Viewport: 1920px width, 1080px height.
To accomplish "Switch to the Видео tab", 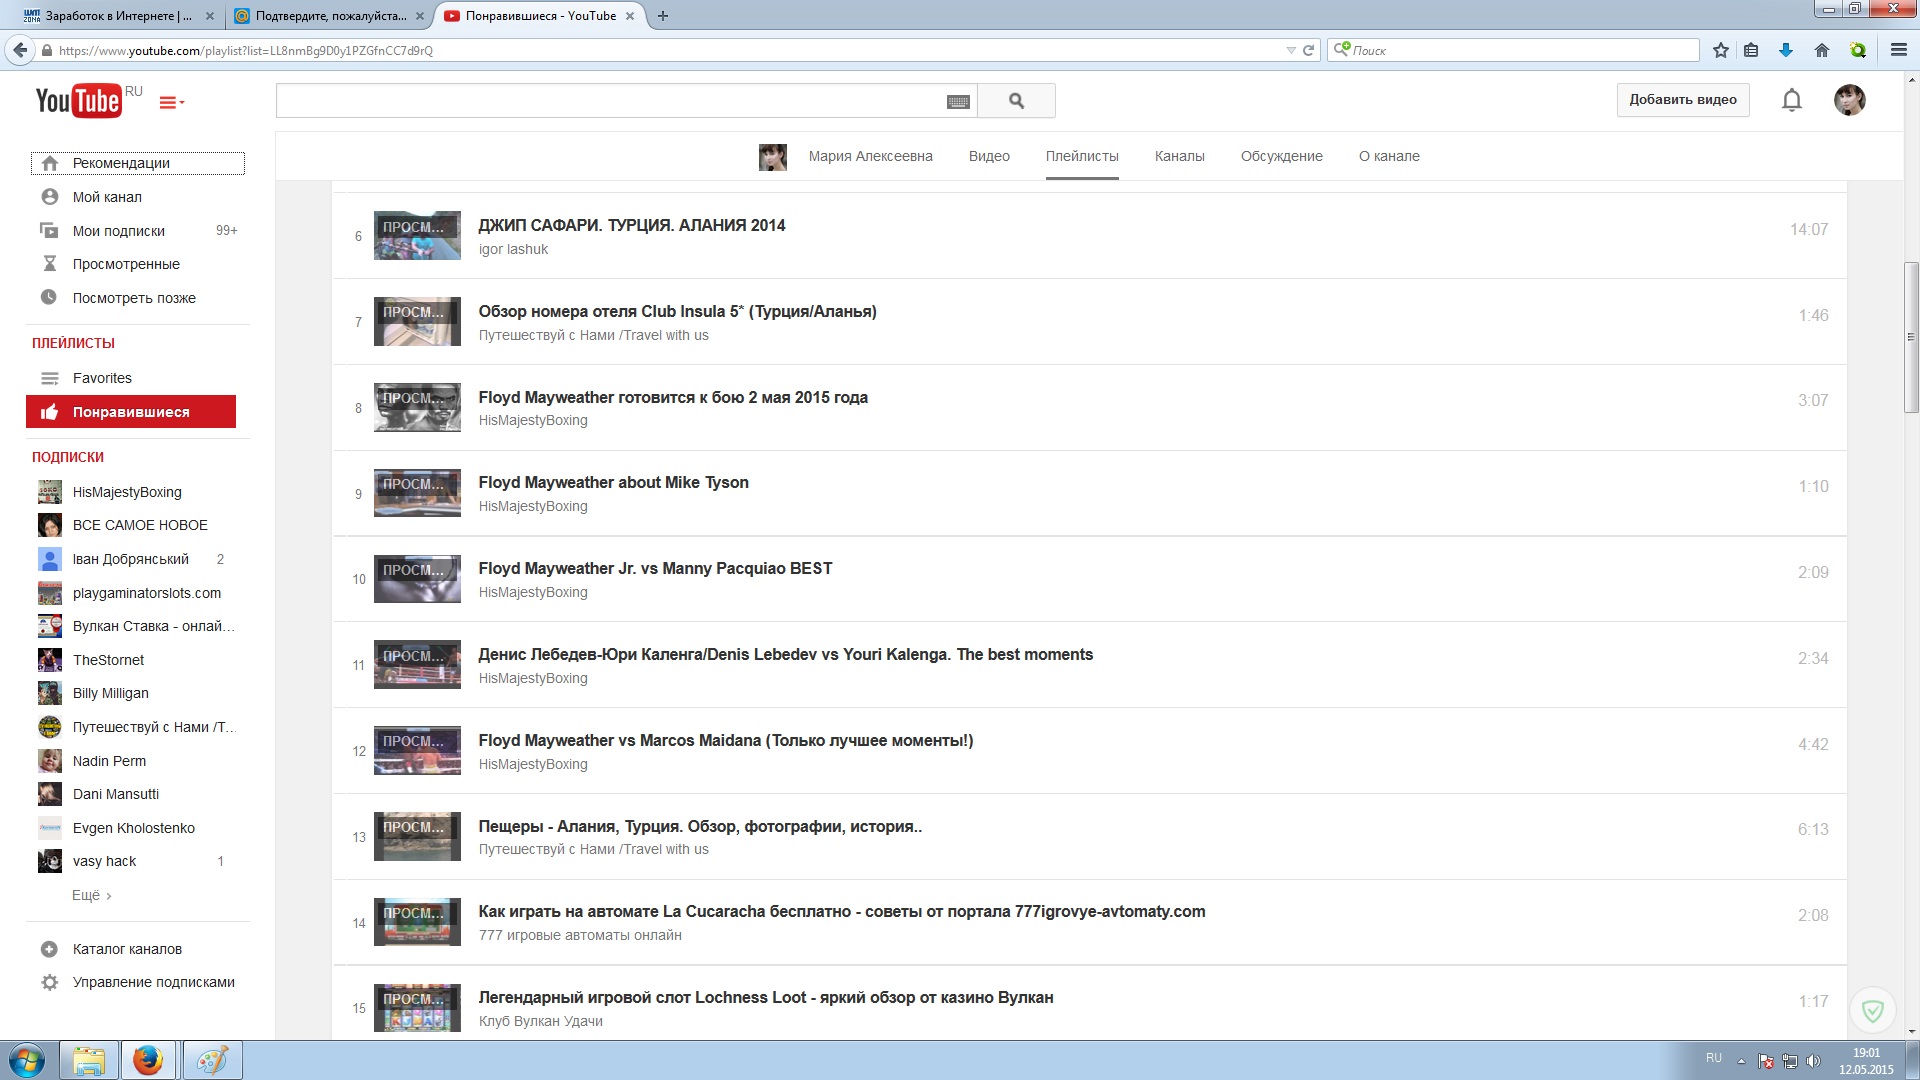I will pos(989,156).
